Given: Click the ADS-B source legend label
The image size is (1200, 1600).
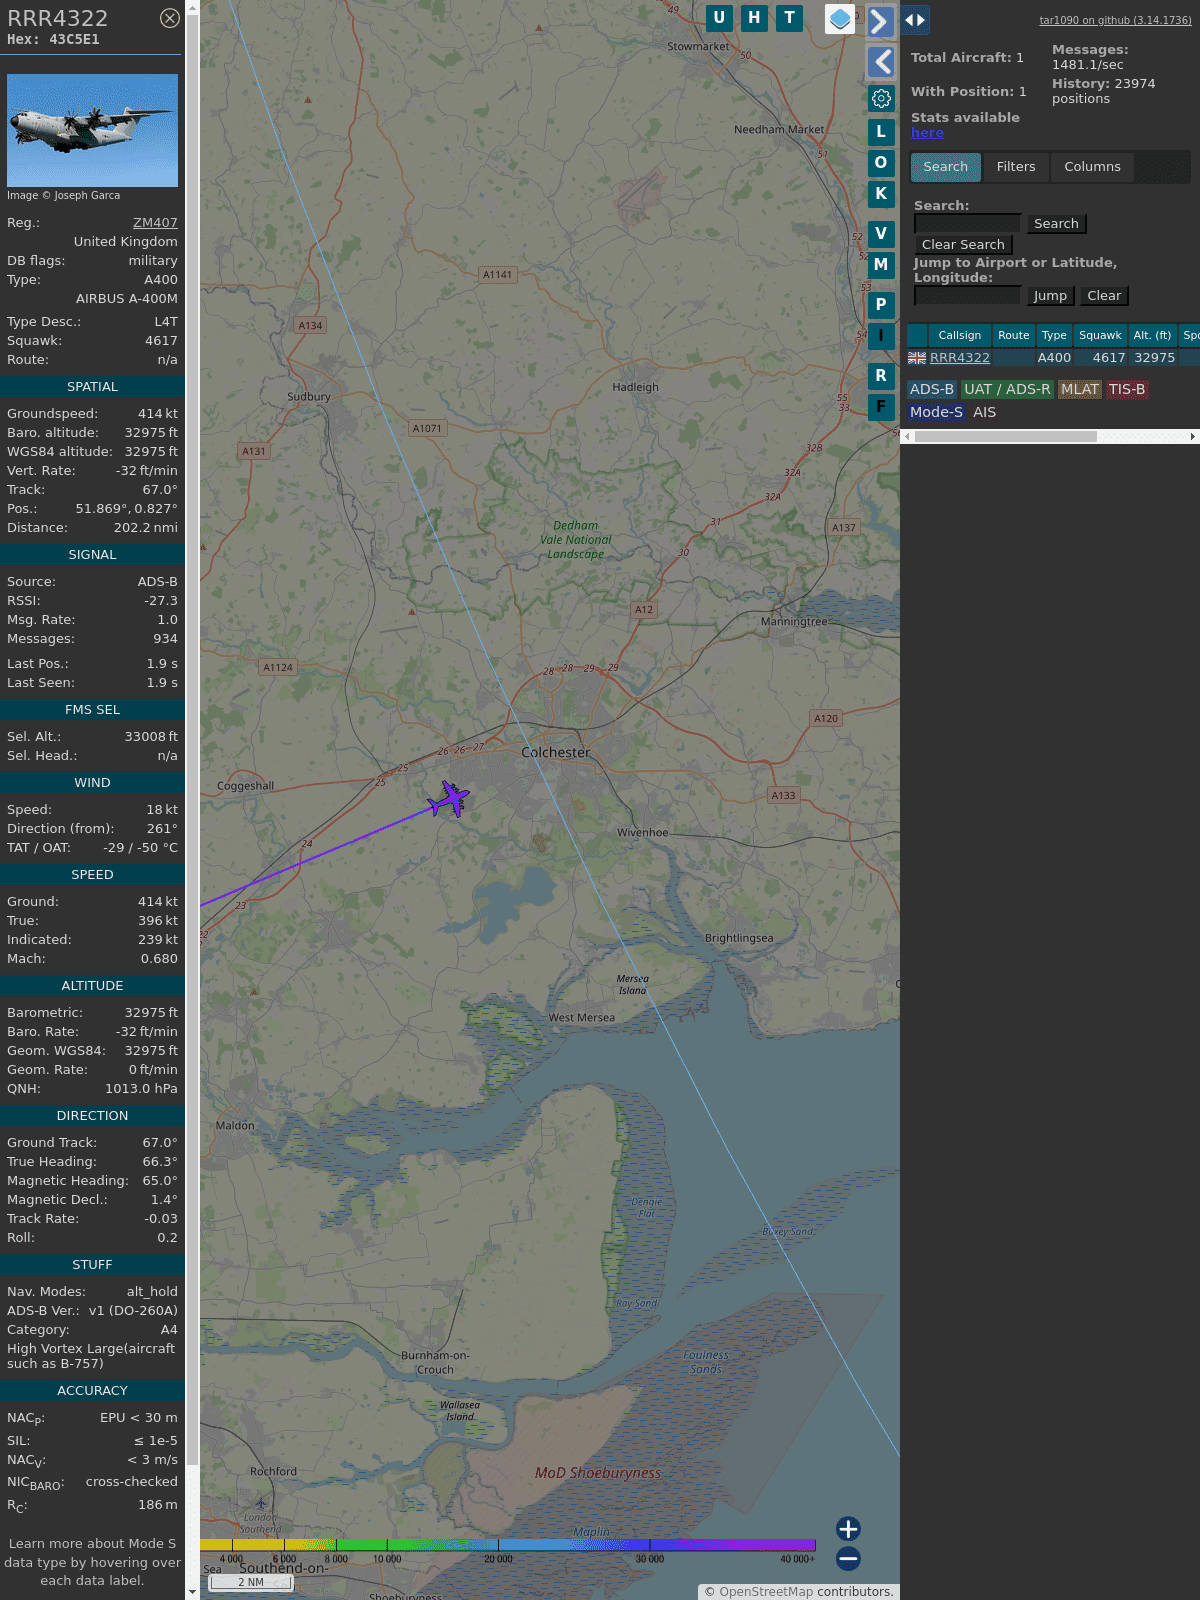Looking at the screenshot, I should click(932, 390).
